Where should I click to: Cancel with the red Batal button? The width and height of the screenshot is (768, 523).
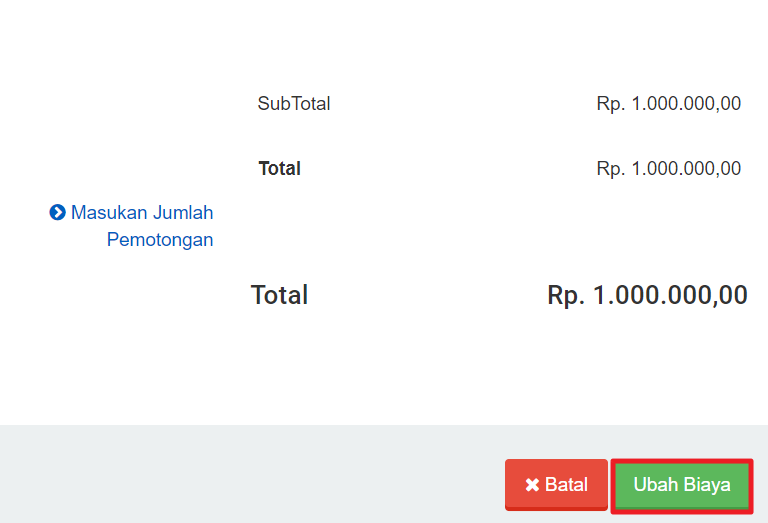(556, 484)
